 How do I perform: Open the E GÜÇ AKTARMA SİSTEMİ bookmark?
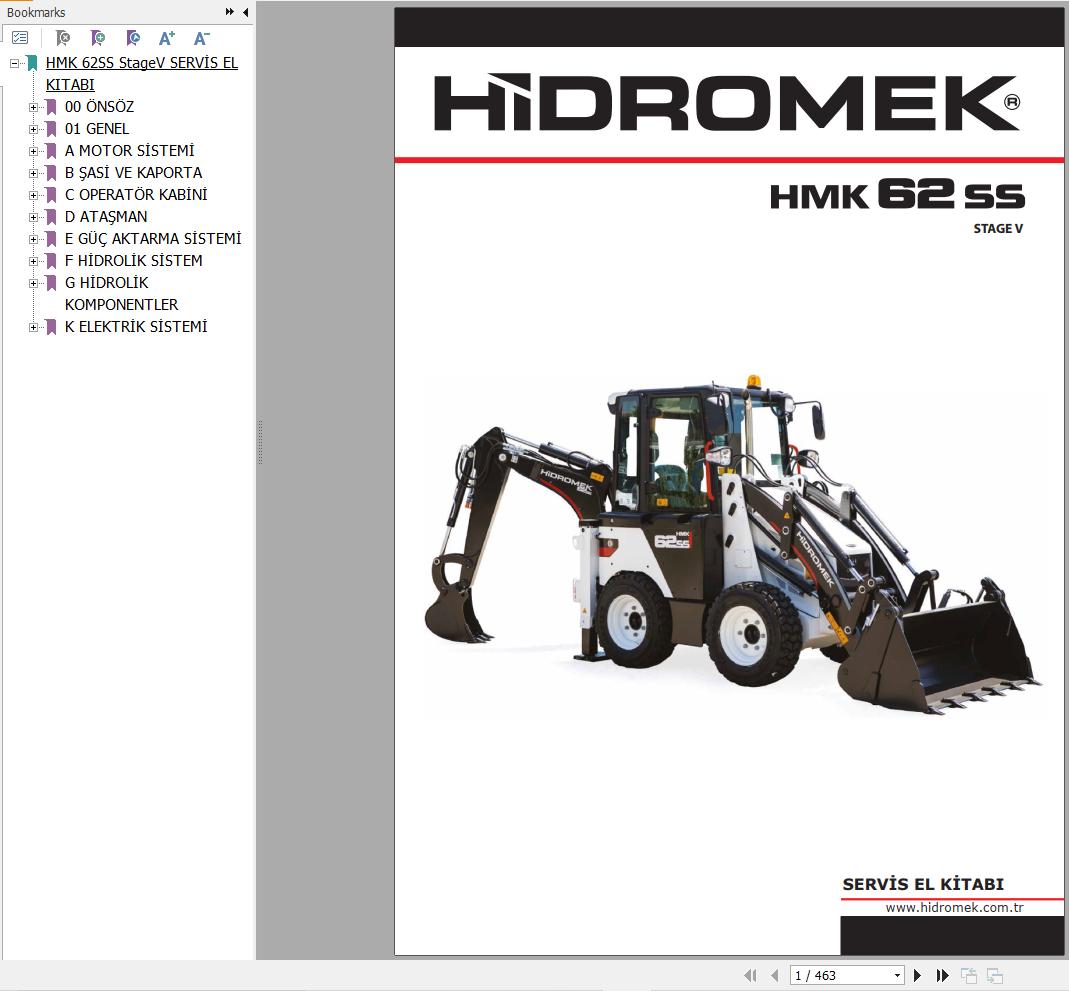click(153, 239)
